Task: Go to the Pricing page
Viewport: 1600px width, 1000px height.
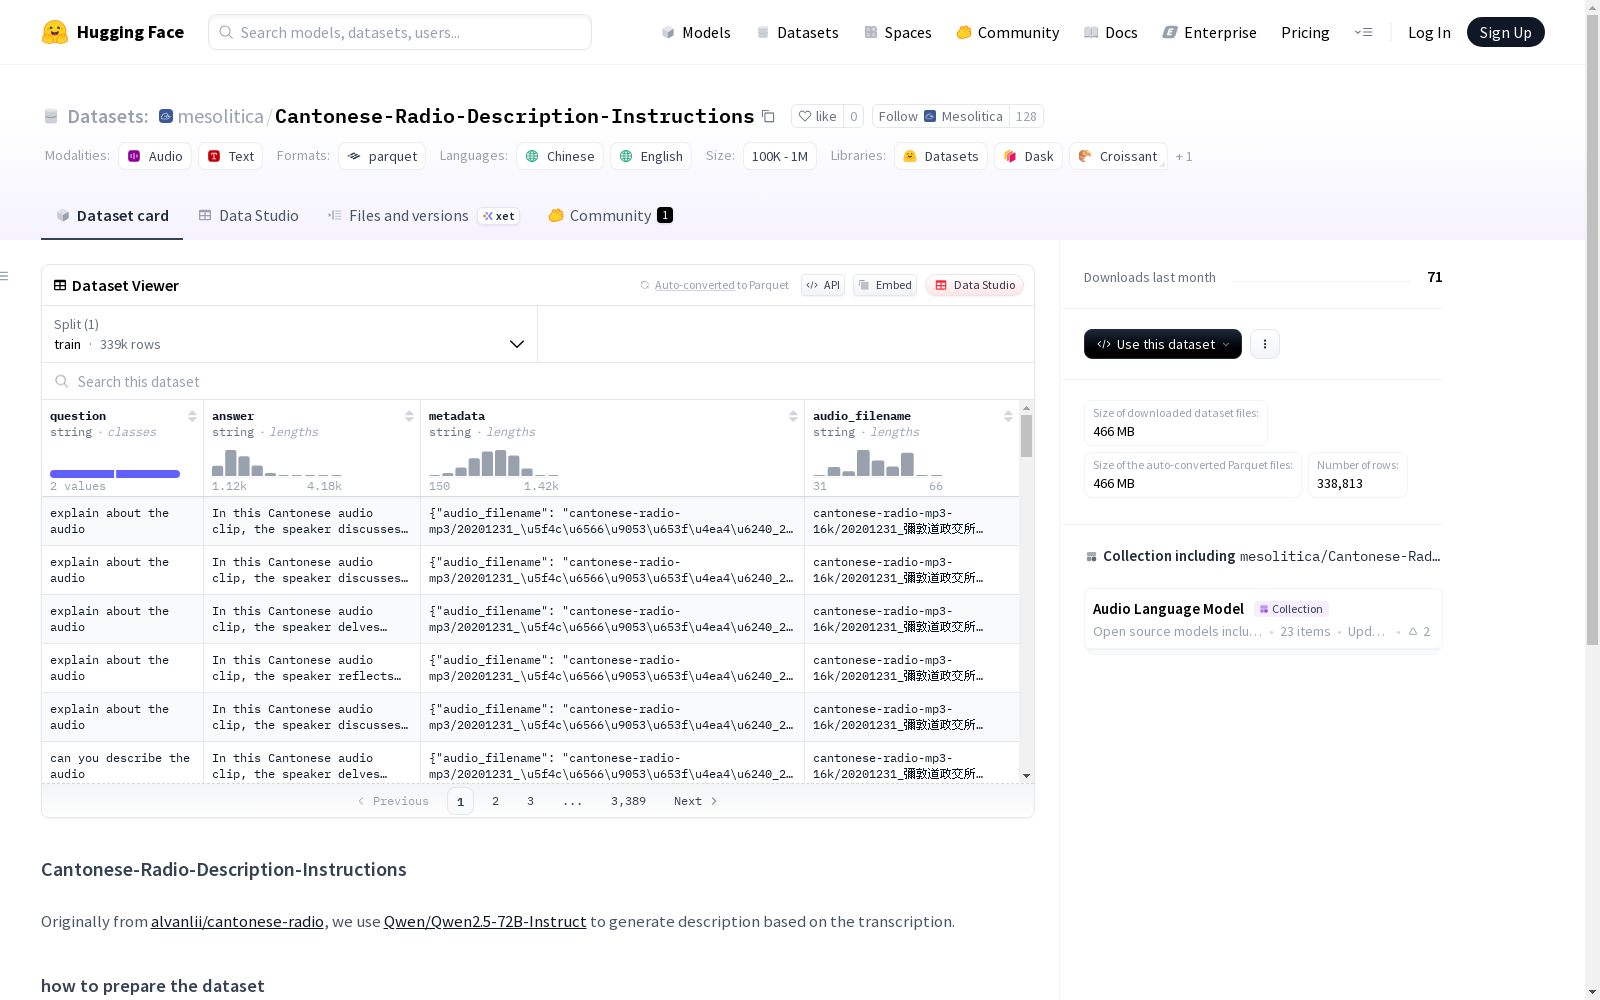Action: (1305, 32)
